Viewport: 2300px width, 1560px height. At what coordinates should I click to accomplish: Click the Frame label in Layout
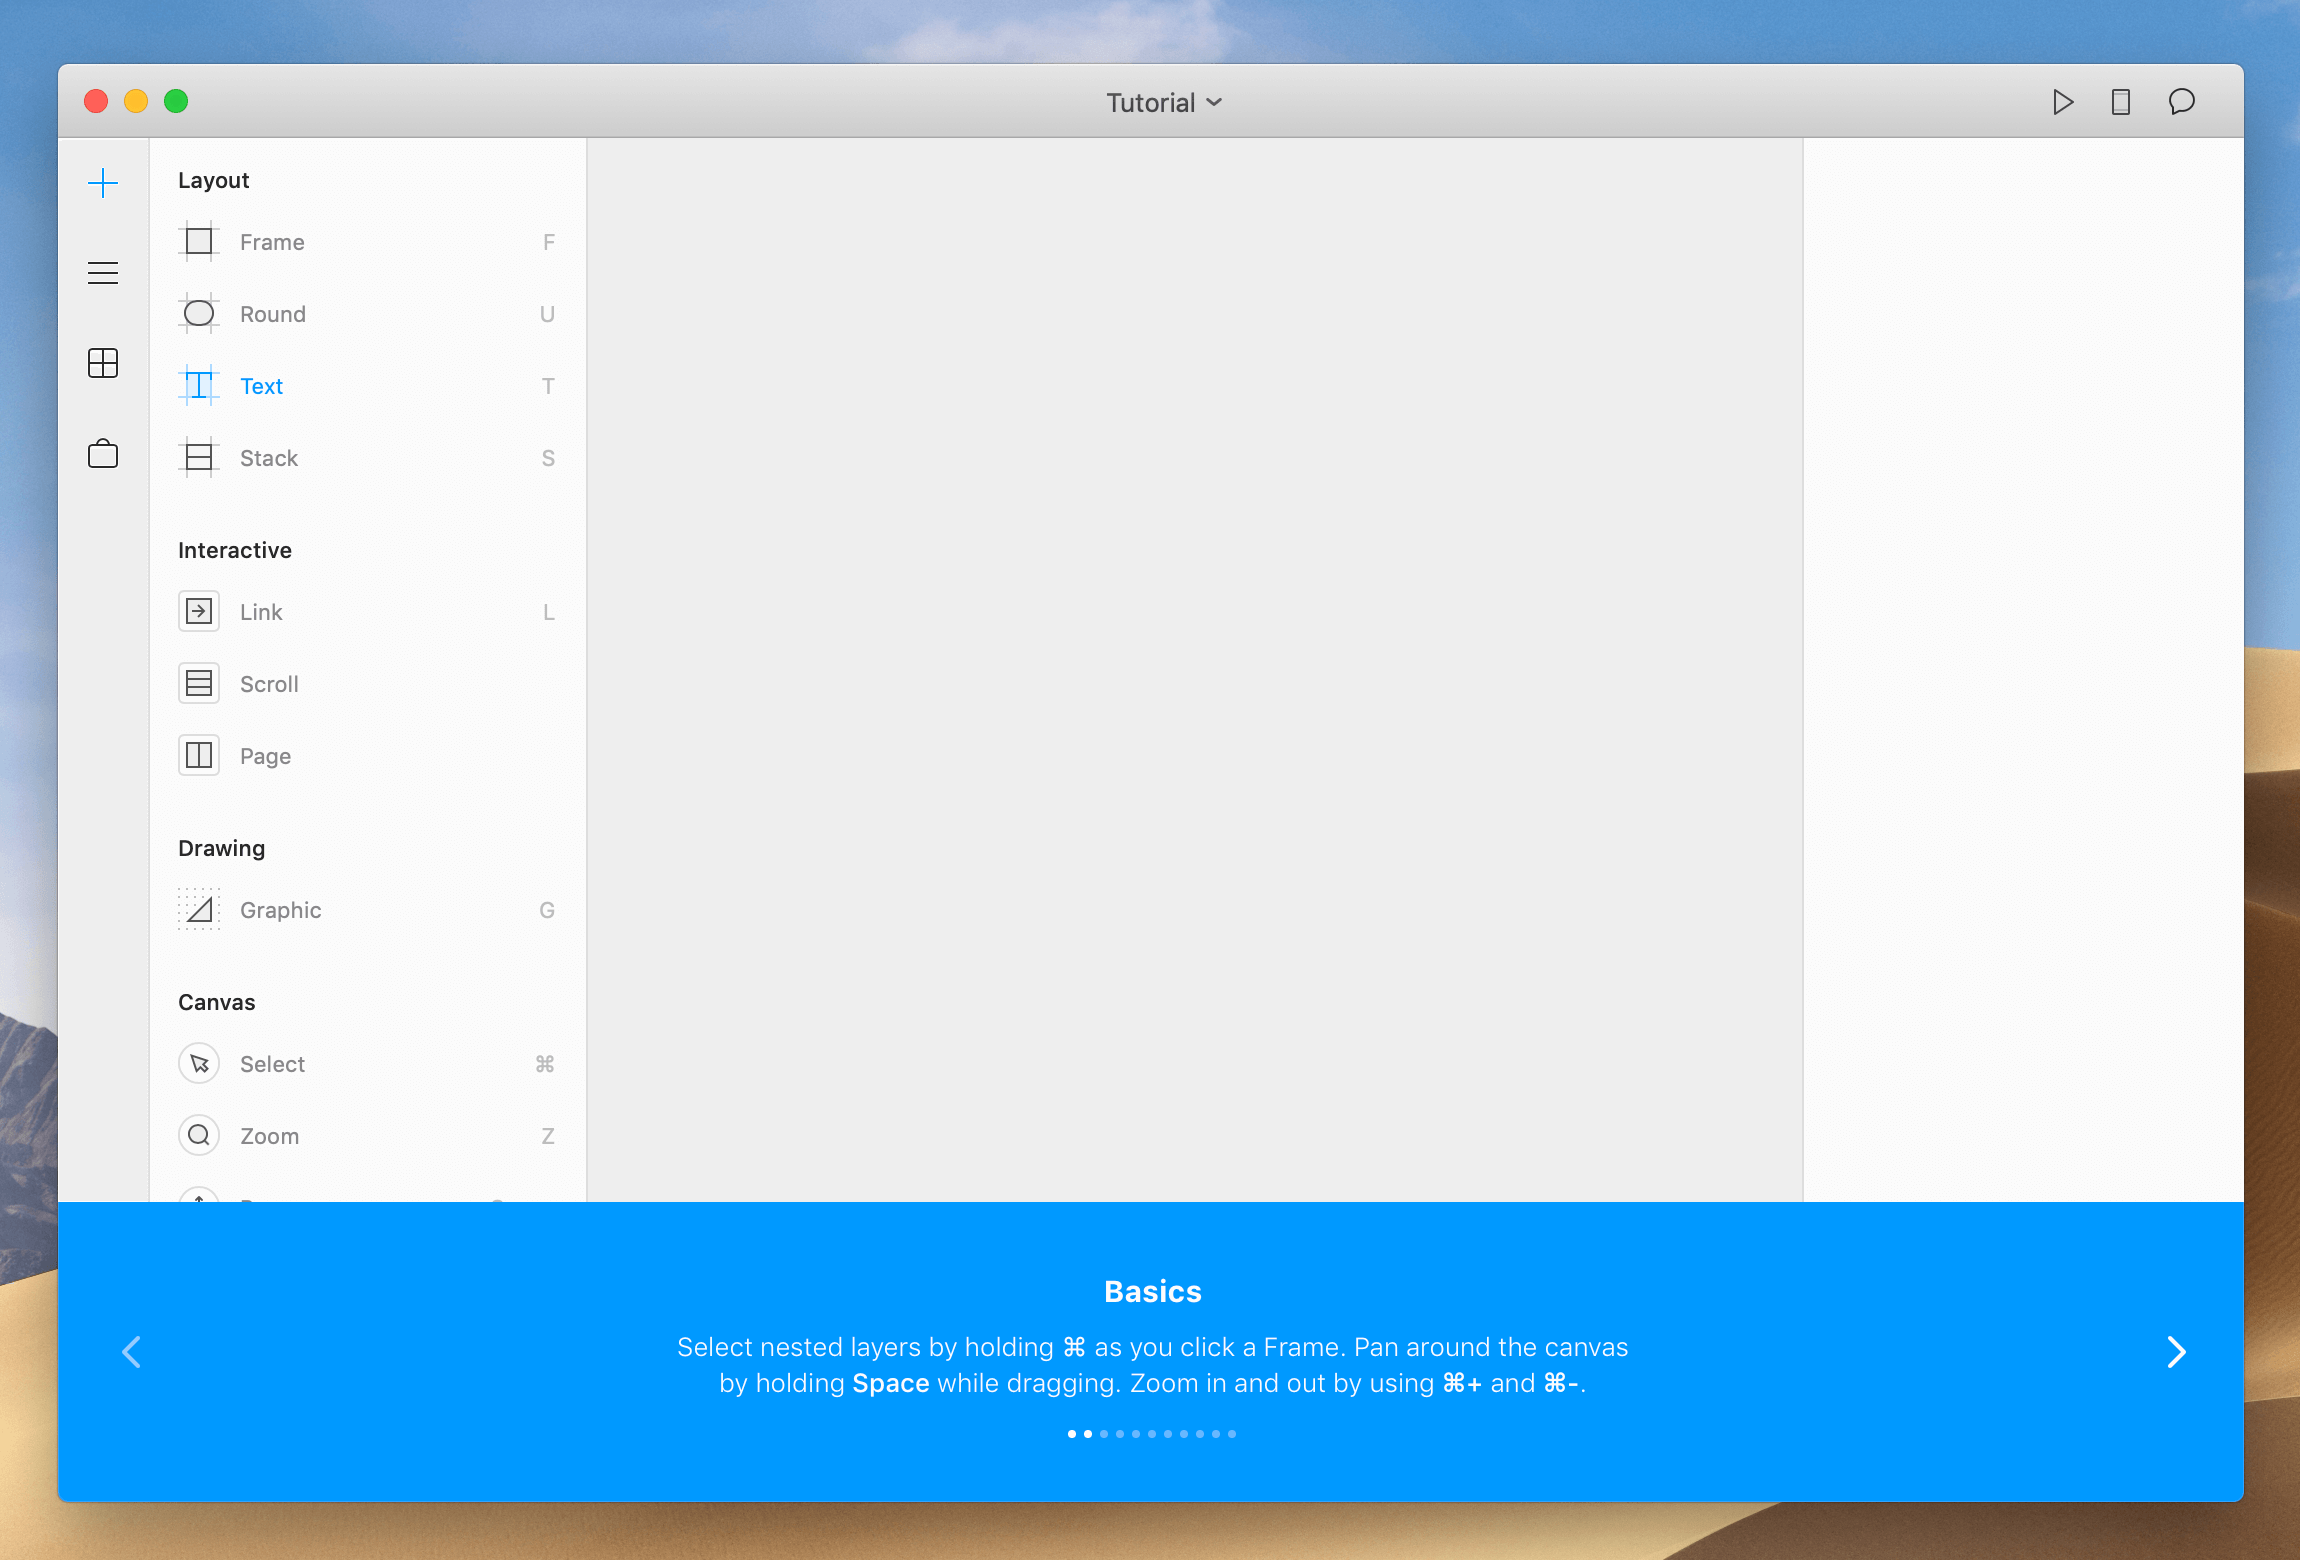[x=272, y=242]
